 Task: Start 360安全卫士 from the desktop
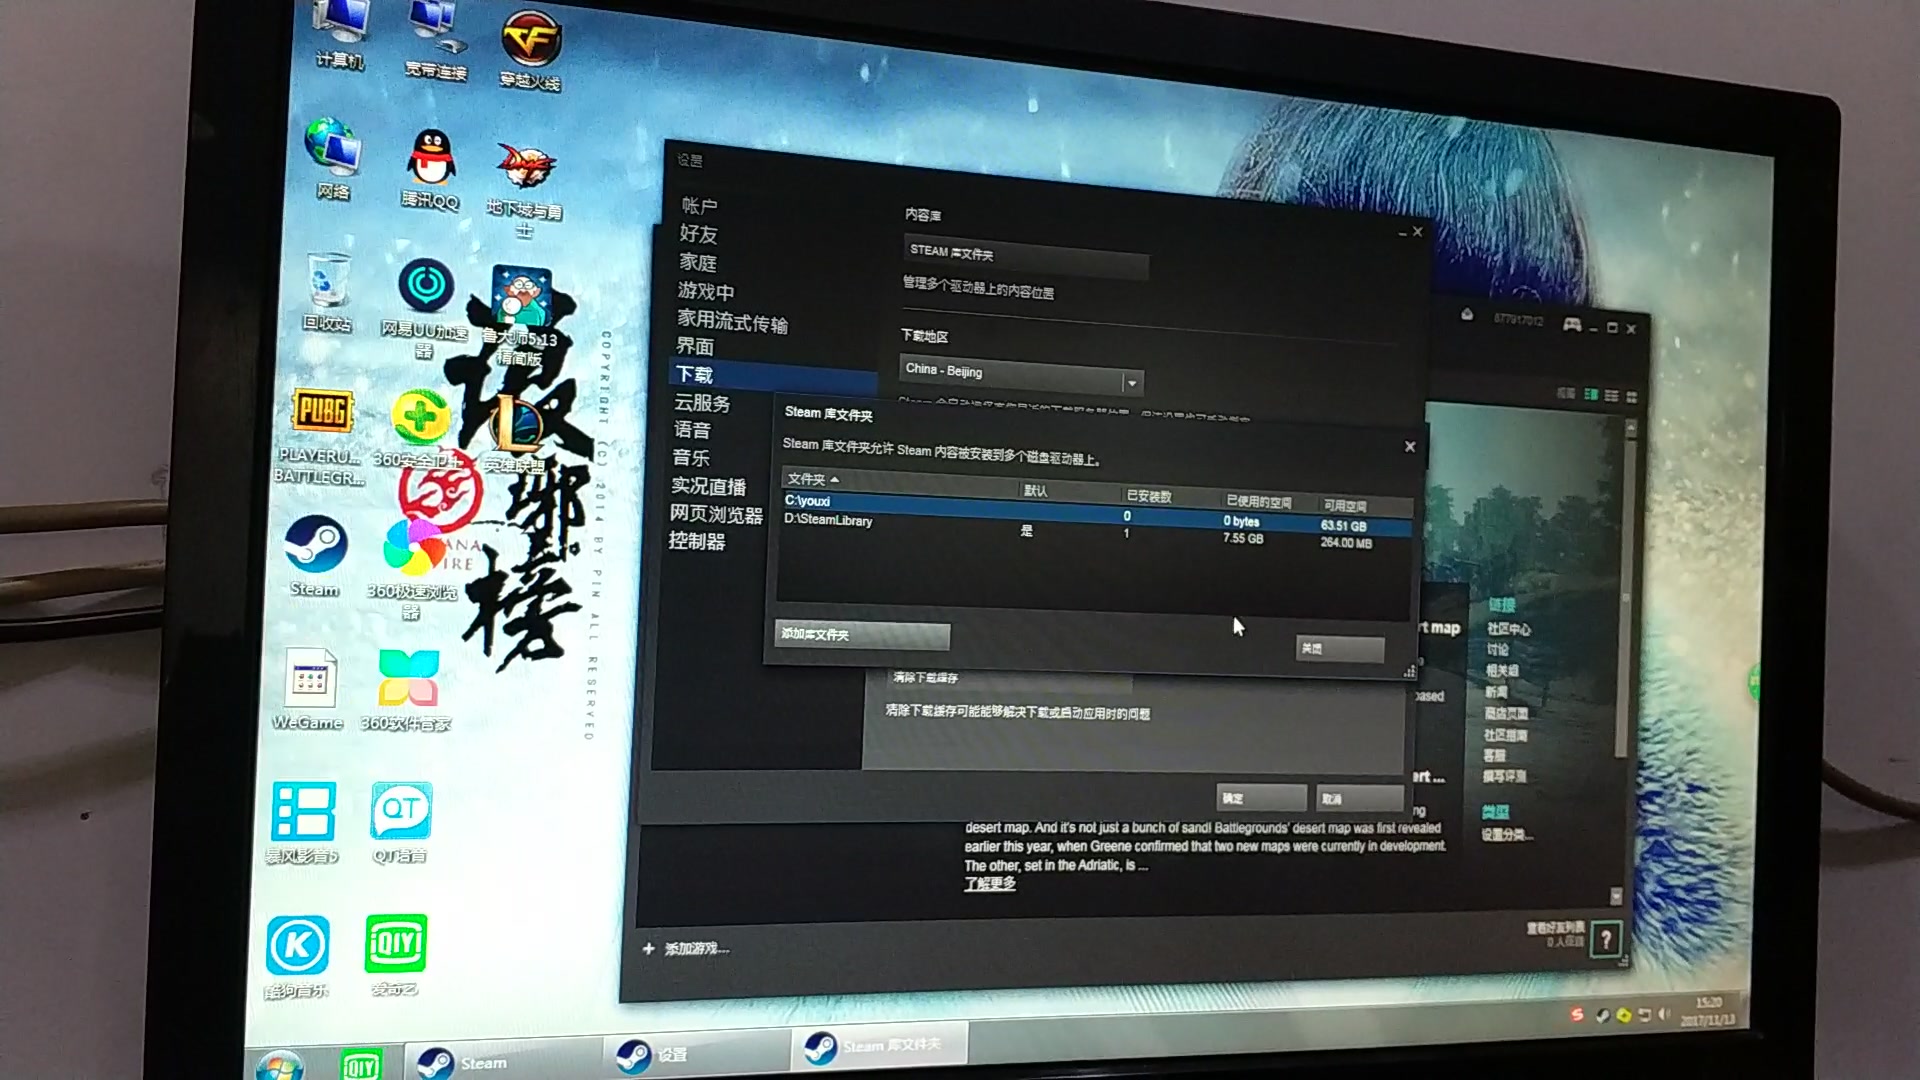click(x=424, y=418)
